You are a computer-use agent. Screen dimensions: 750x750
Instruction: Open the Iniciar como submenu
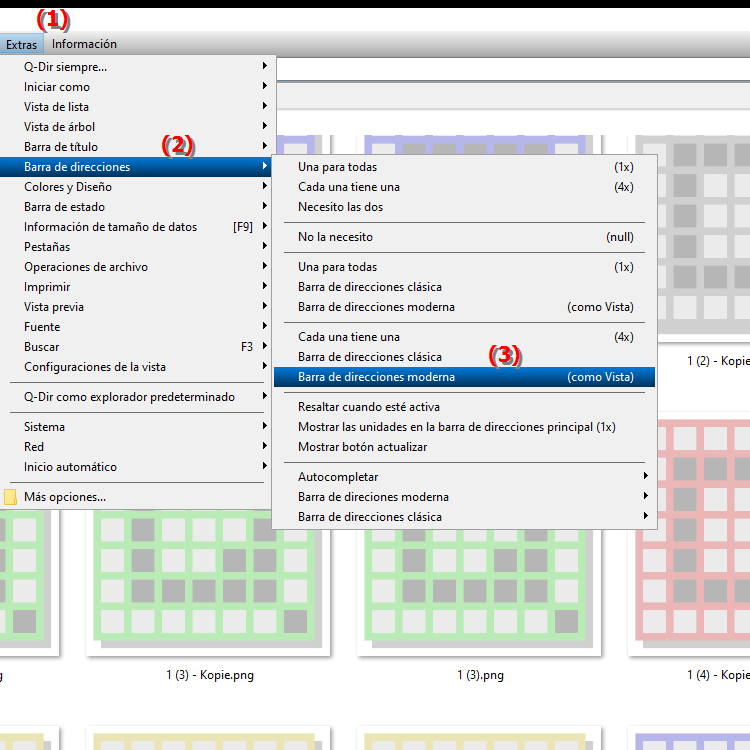pyautogui.click(x=137, y=87)
